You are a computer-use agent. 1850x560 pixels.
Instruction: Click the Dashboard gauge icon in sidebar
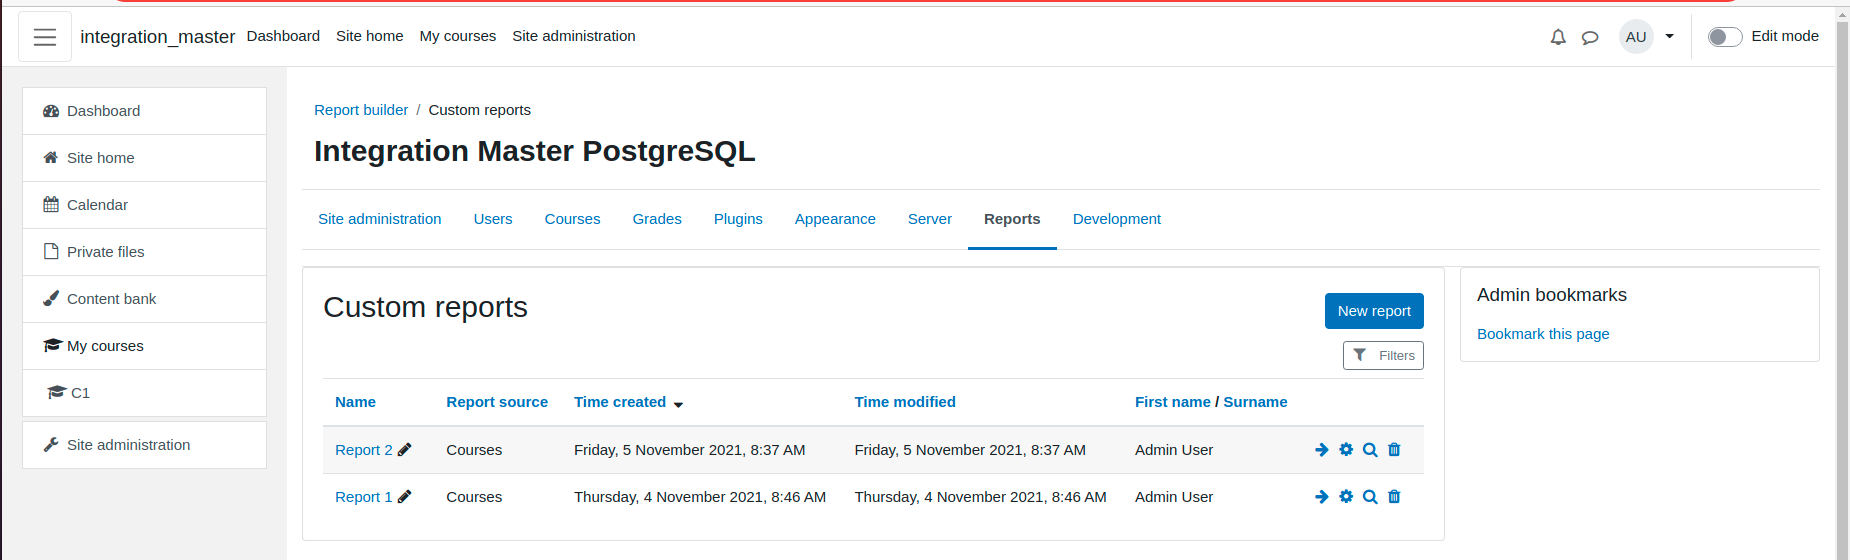pyautogui.click(x=51, y=111)
